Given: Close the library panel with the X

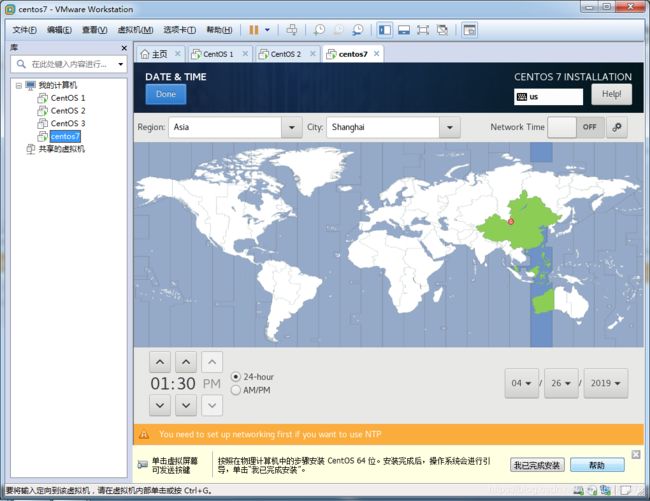Looking at the screenshot, I should coord(124,48).
